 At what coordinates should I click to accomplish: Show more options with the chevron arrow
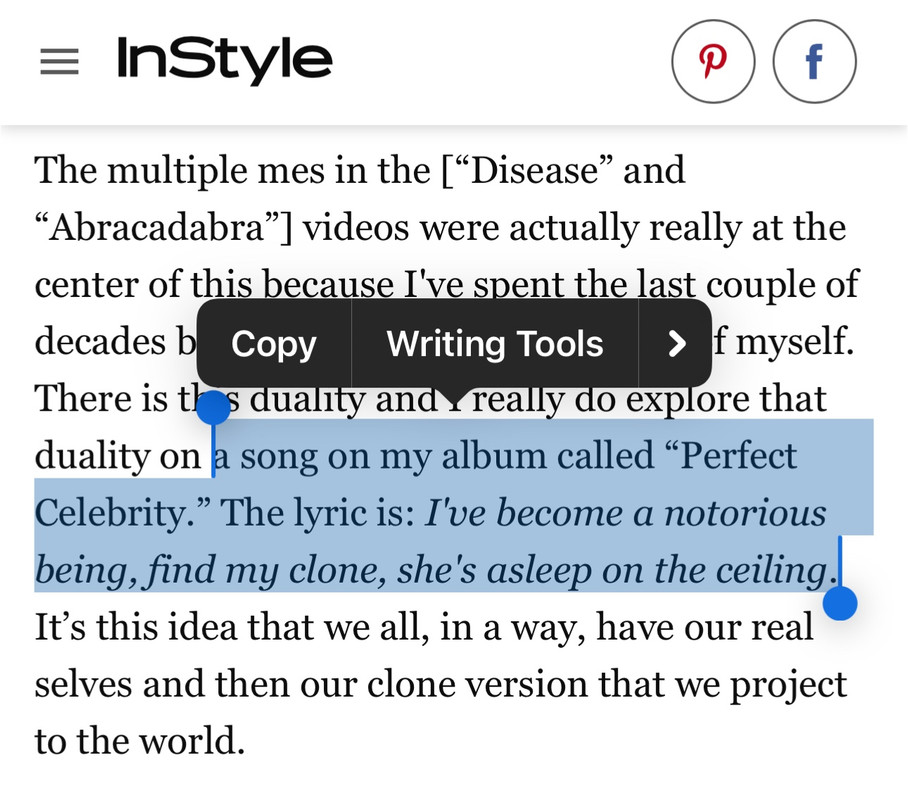pos(675,344)
